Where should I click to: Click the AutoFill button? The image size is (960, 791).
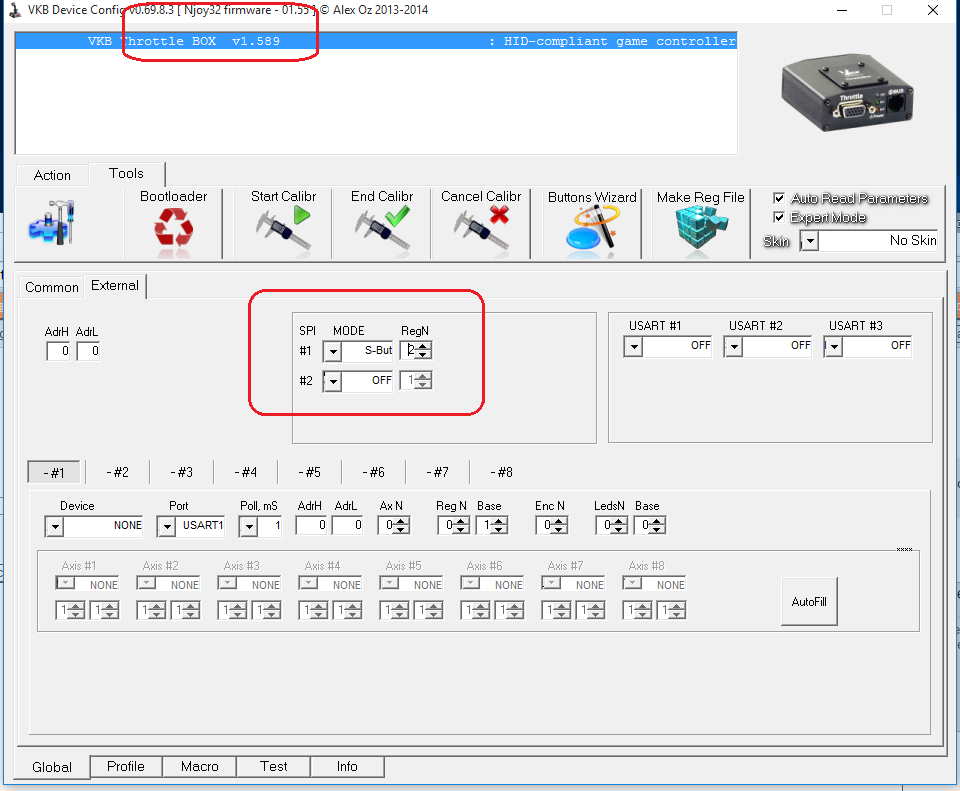809,602
